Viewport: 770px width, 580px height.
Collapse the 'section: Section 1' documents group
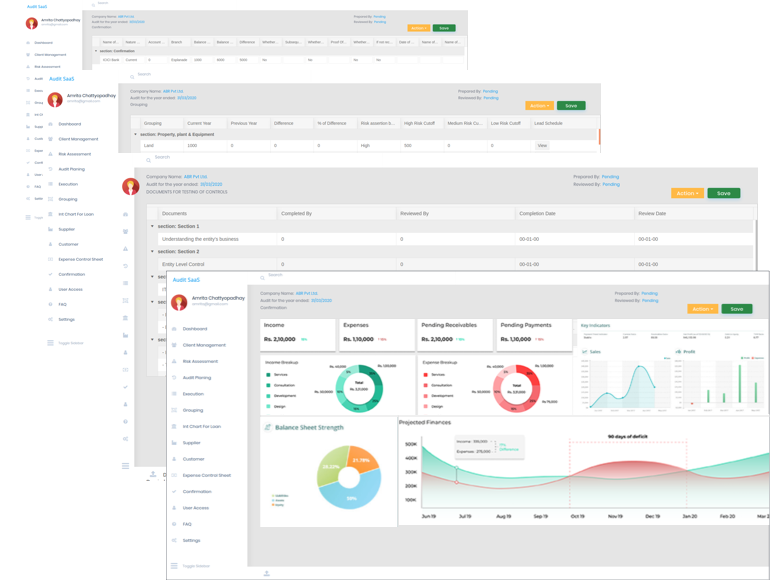tap(153, 227)
